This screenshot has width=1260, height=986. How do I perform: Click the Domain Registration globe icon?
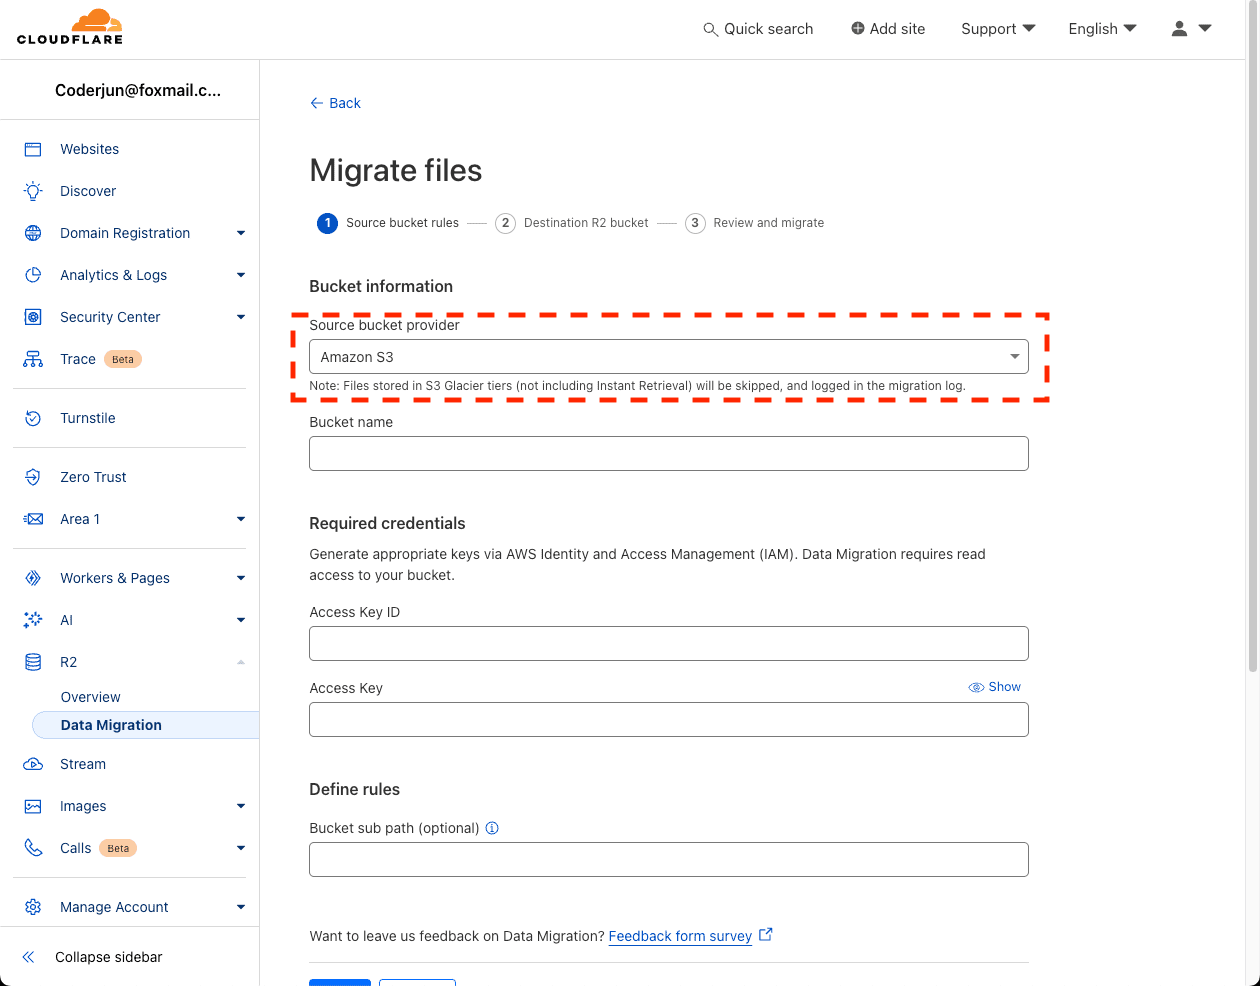point(33,233)
